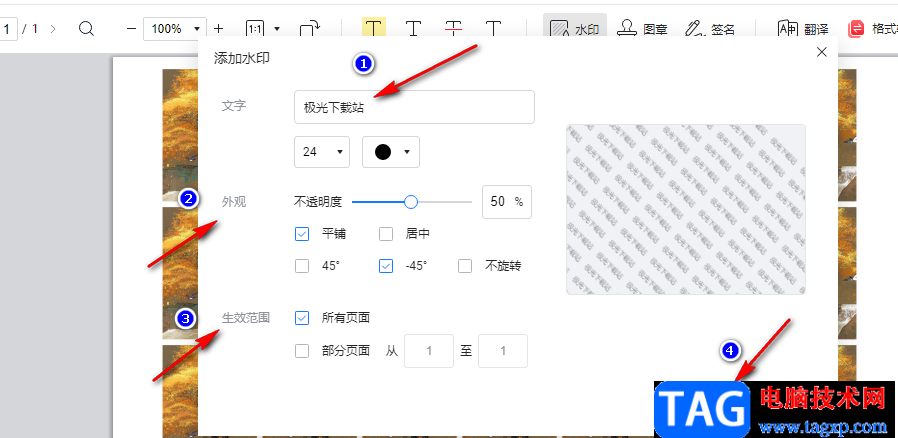Enable the 部分页面 partial pages checkbox
The image size is (898, 438).
(302, 351)
